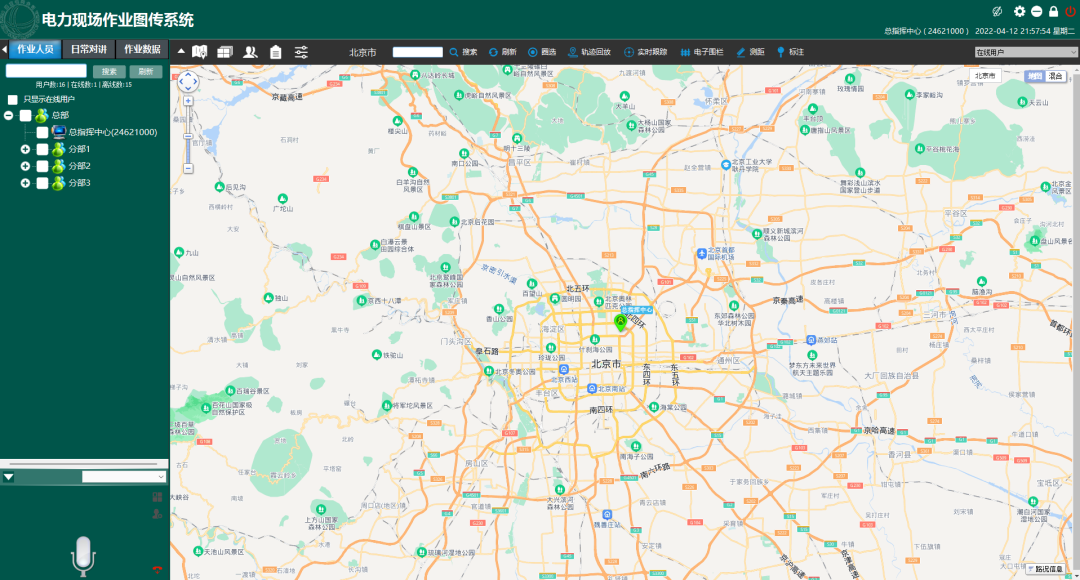Collapse the 总部 tree node
This screenshot has width=1080, height=580.
pos(8,116)
